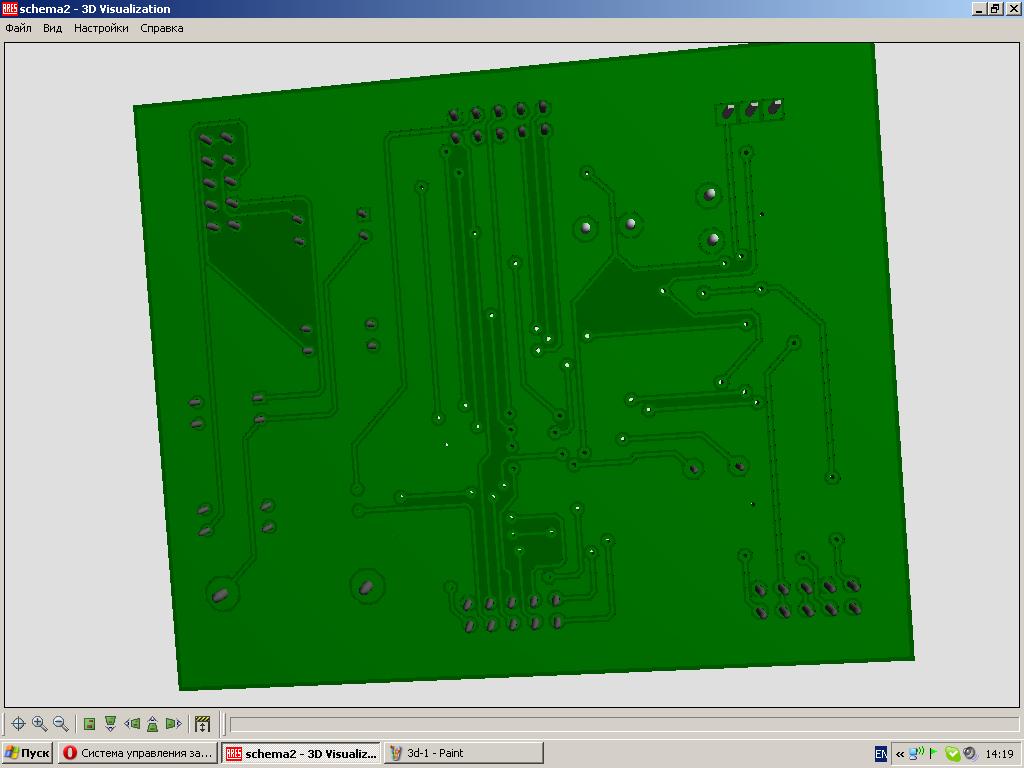Select the back view icon

(152, 724)
